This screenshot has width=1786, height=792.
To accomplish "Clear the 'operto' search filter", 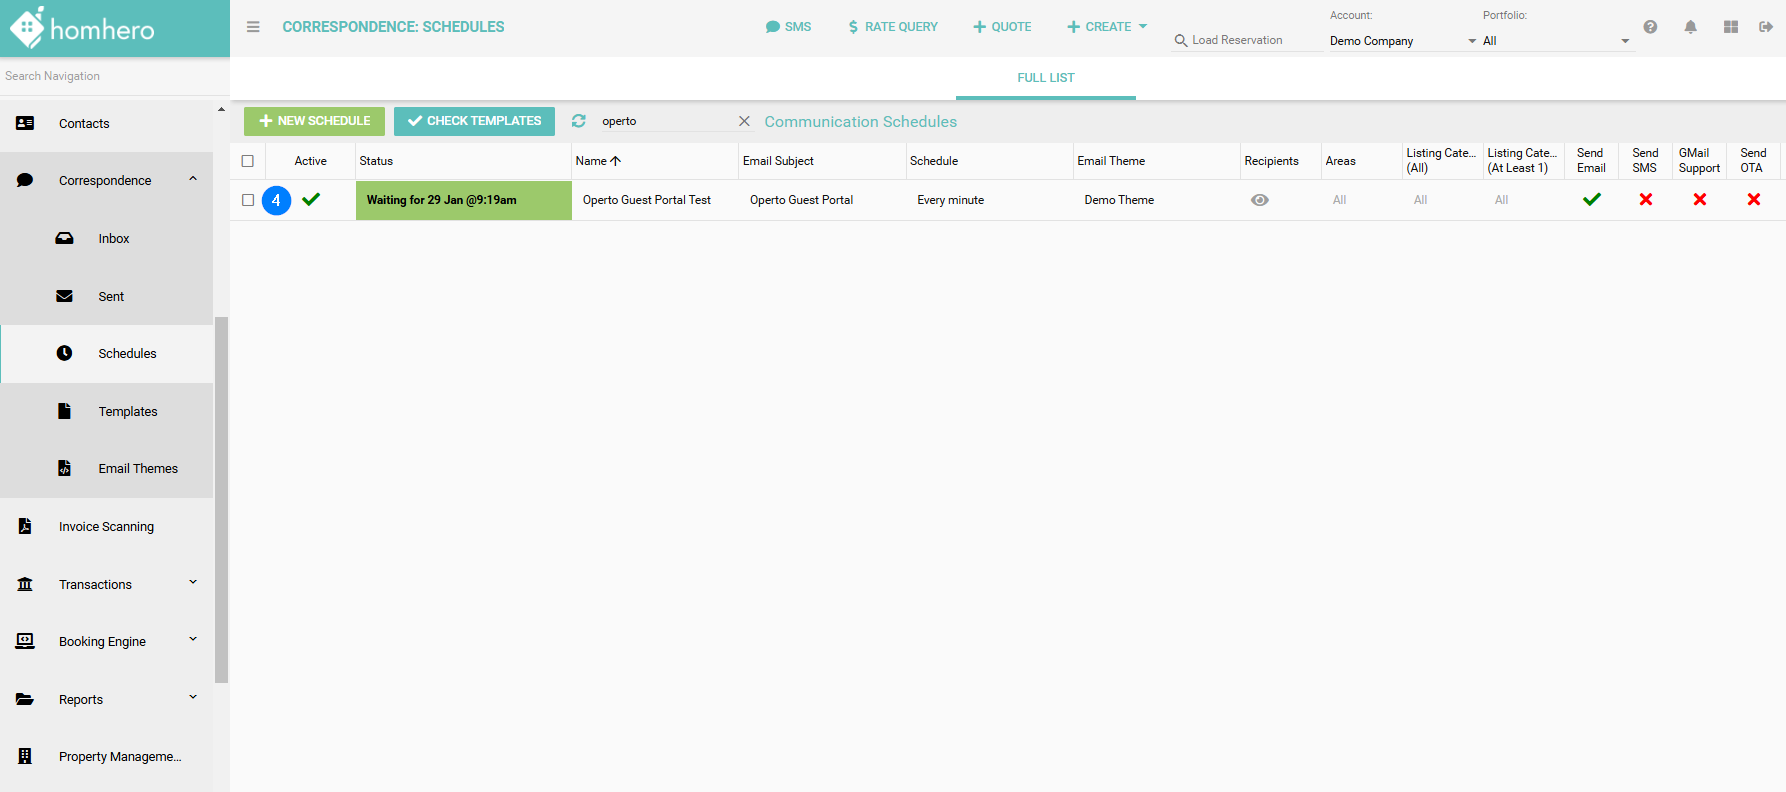I will [x=744, y=121].
